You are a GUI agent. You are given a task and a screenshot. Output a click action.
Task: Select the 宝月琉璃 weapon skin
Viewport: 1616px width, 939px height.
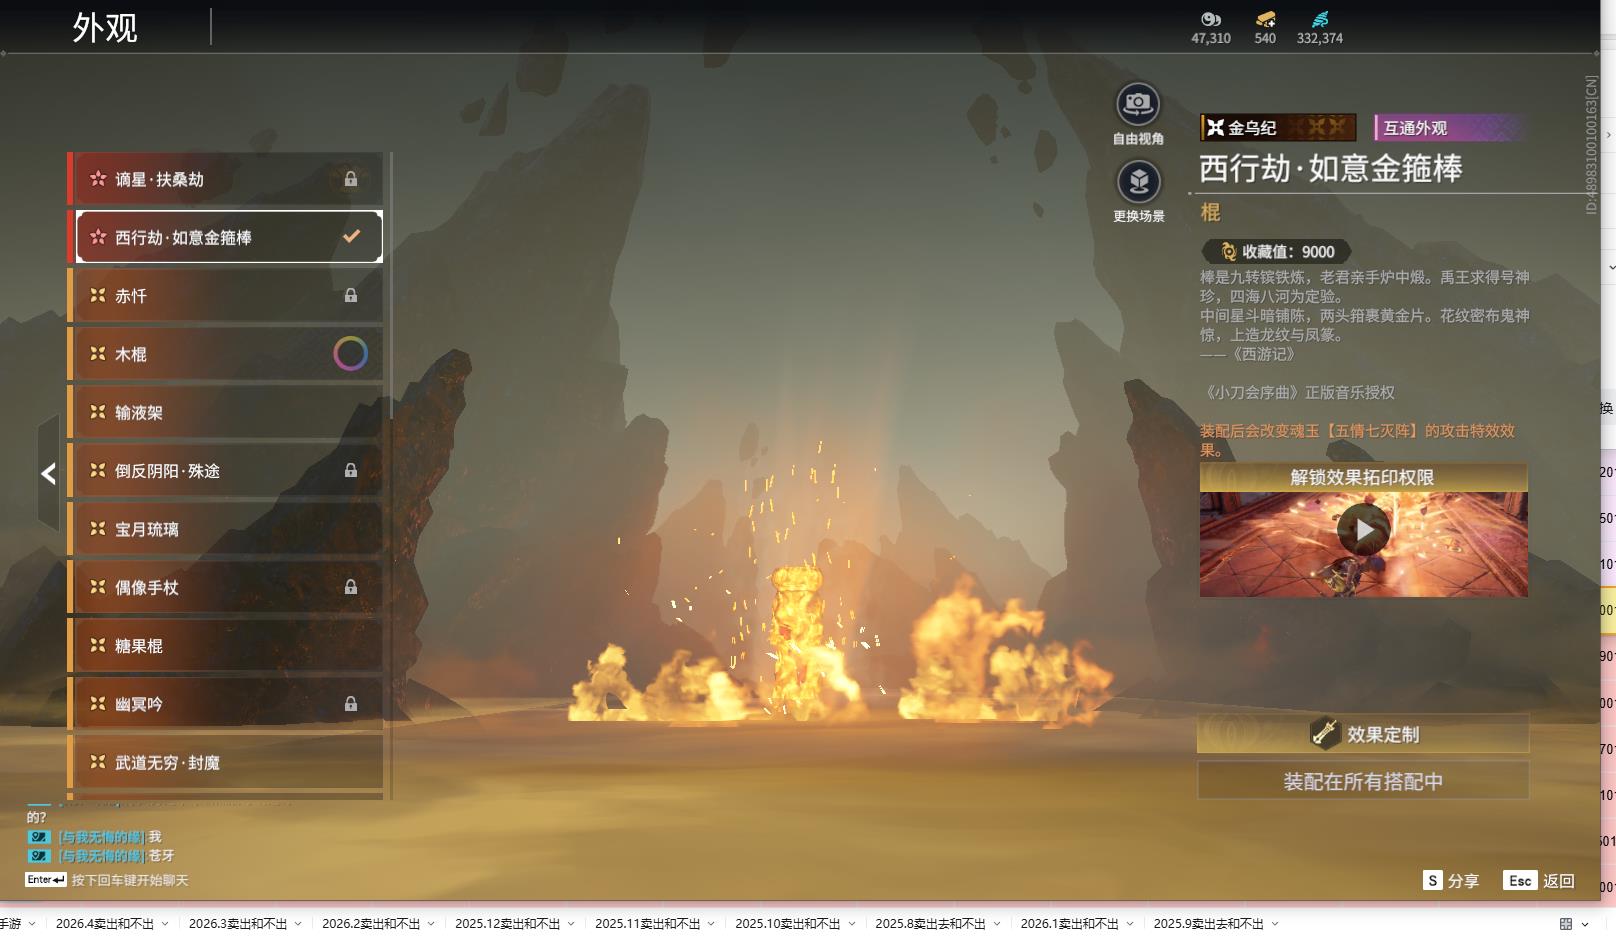click(x=200, y=529)
